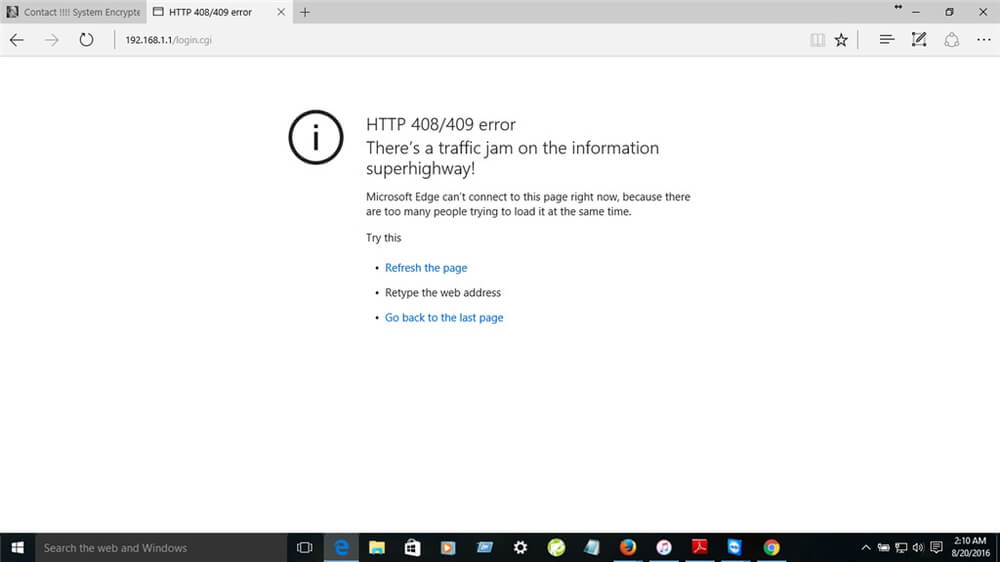Open Google Chrome from the taskbar

(x=771, y=548)
